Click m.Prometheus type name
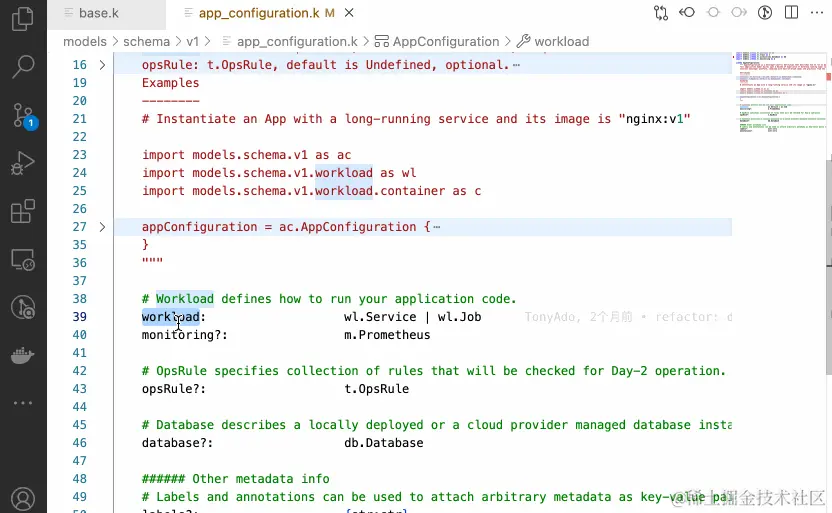832x513 pixels. pos(387,335)
